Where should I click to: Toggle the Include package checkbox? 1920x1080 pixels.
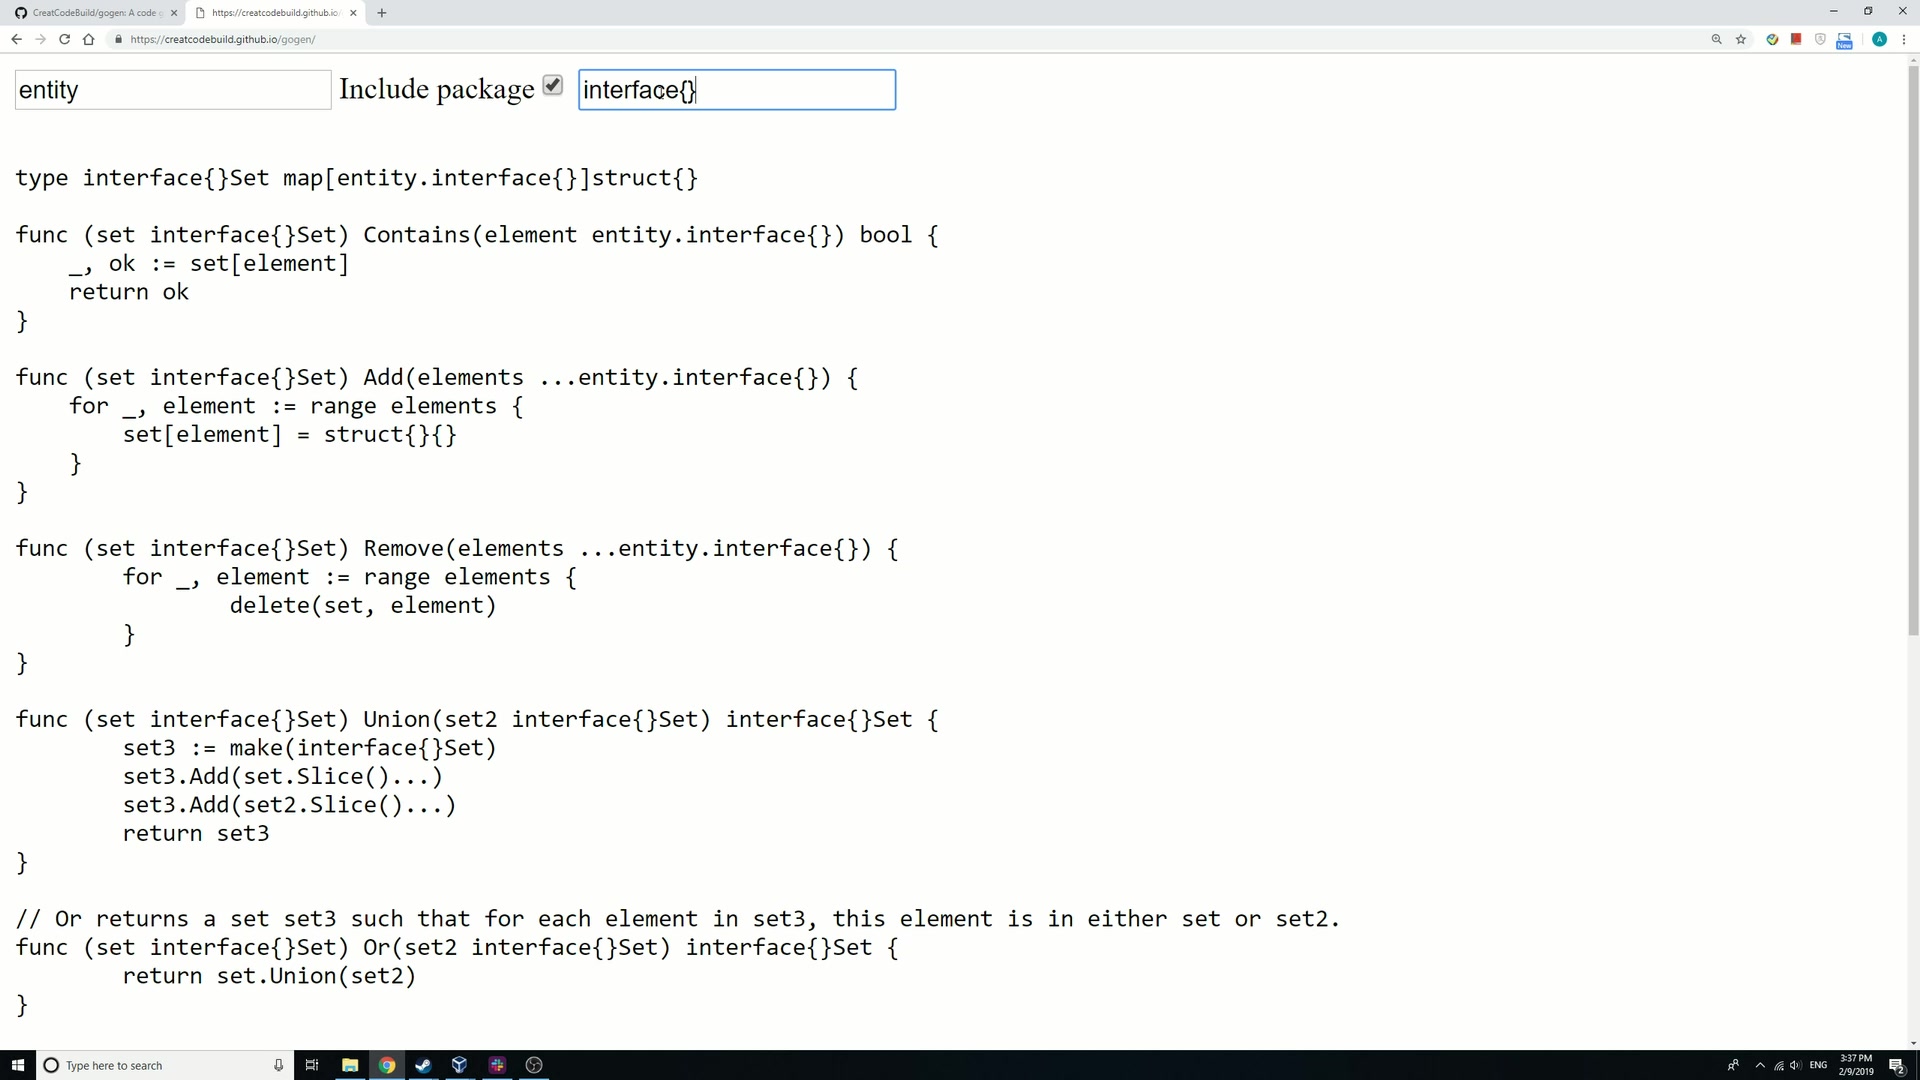553,86
